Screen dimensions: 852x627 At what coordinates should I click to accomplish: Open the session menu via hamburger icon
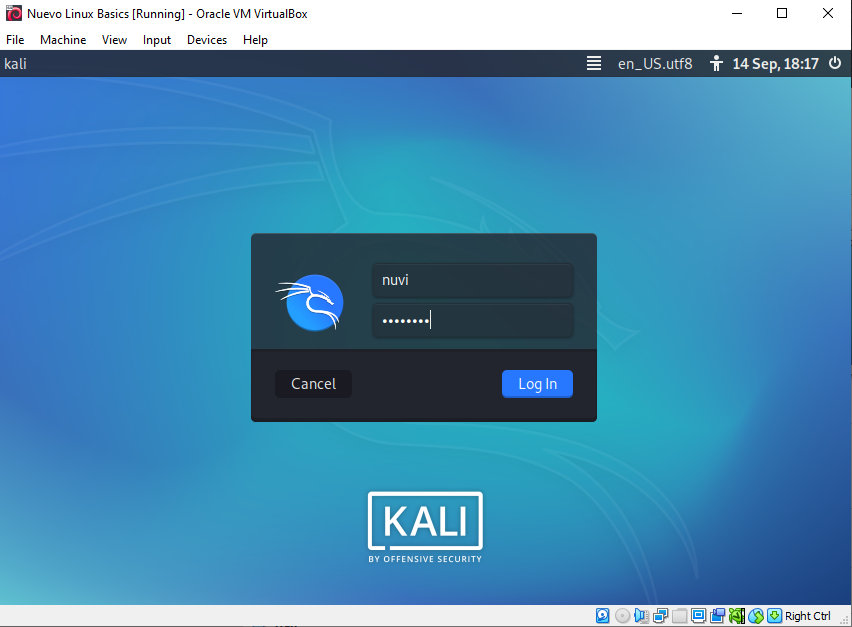(x=594, y=63)
